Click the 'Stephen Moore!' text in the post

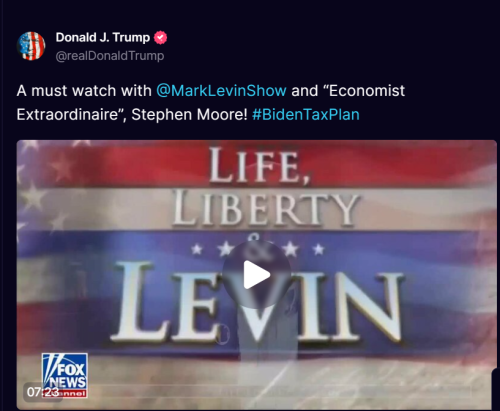(x=189, y=115)
